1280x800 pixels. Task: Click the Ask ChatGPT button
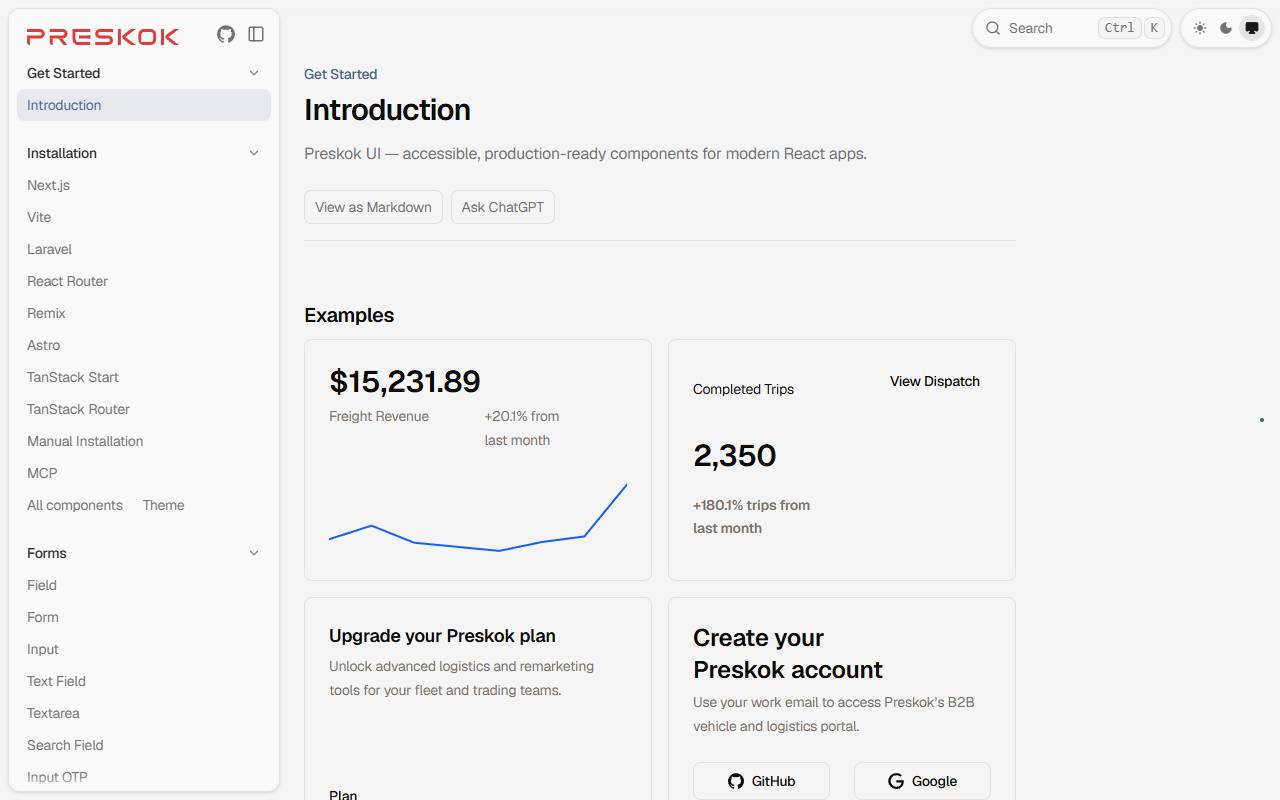(x=503, y=207)
